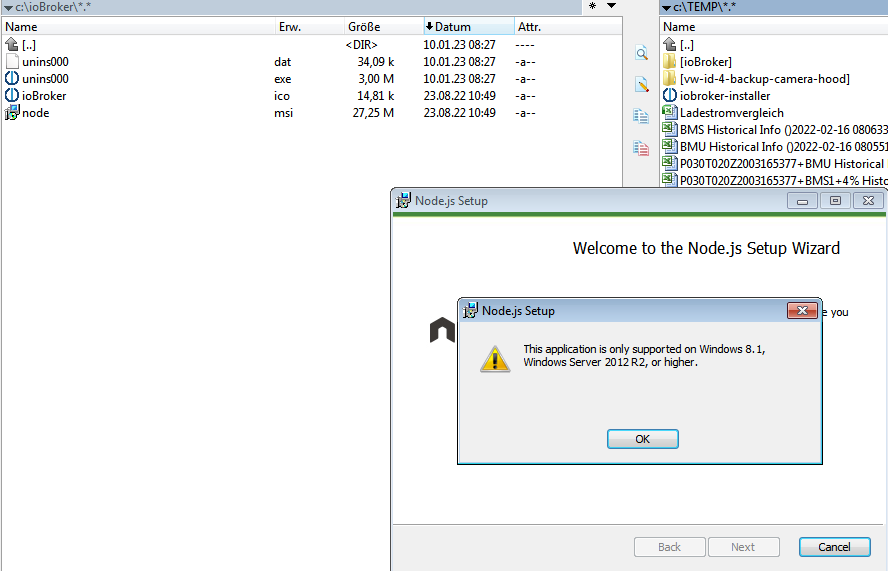The height and width of the screenshot is (571, 888).
Task: Click the node msi installer icon
Action: pyautogui.click(x=12, y=113)
